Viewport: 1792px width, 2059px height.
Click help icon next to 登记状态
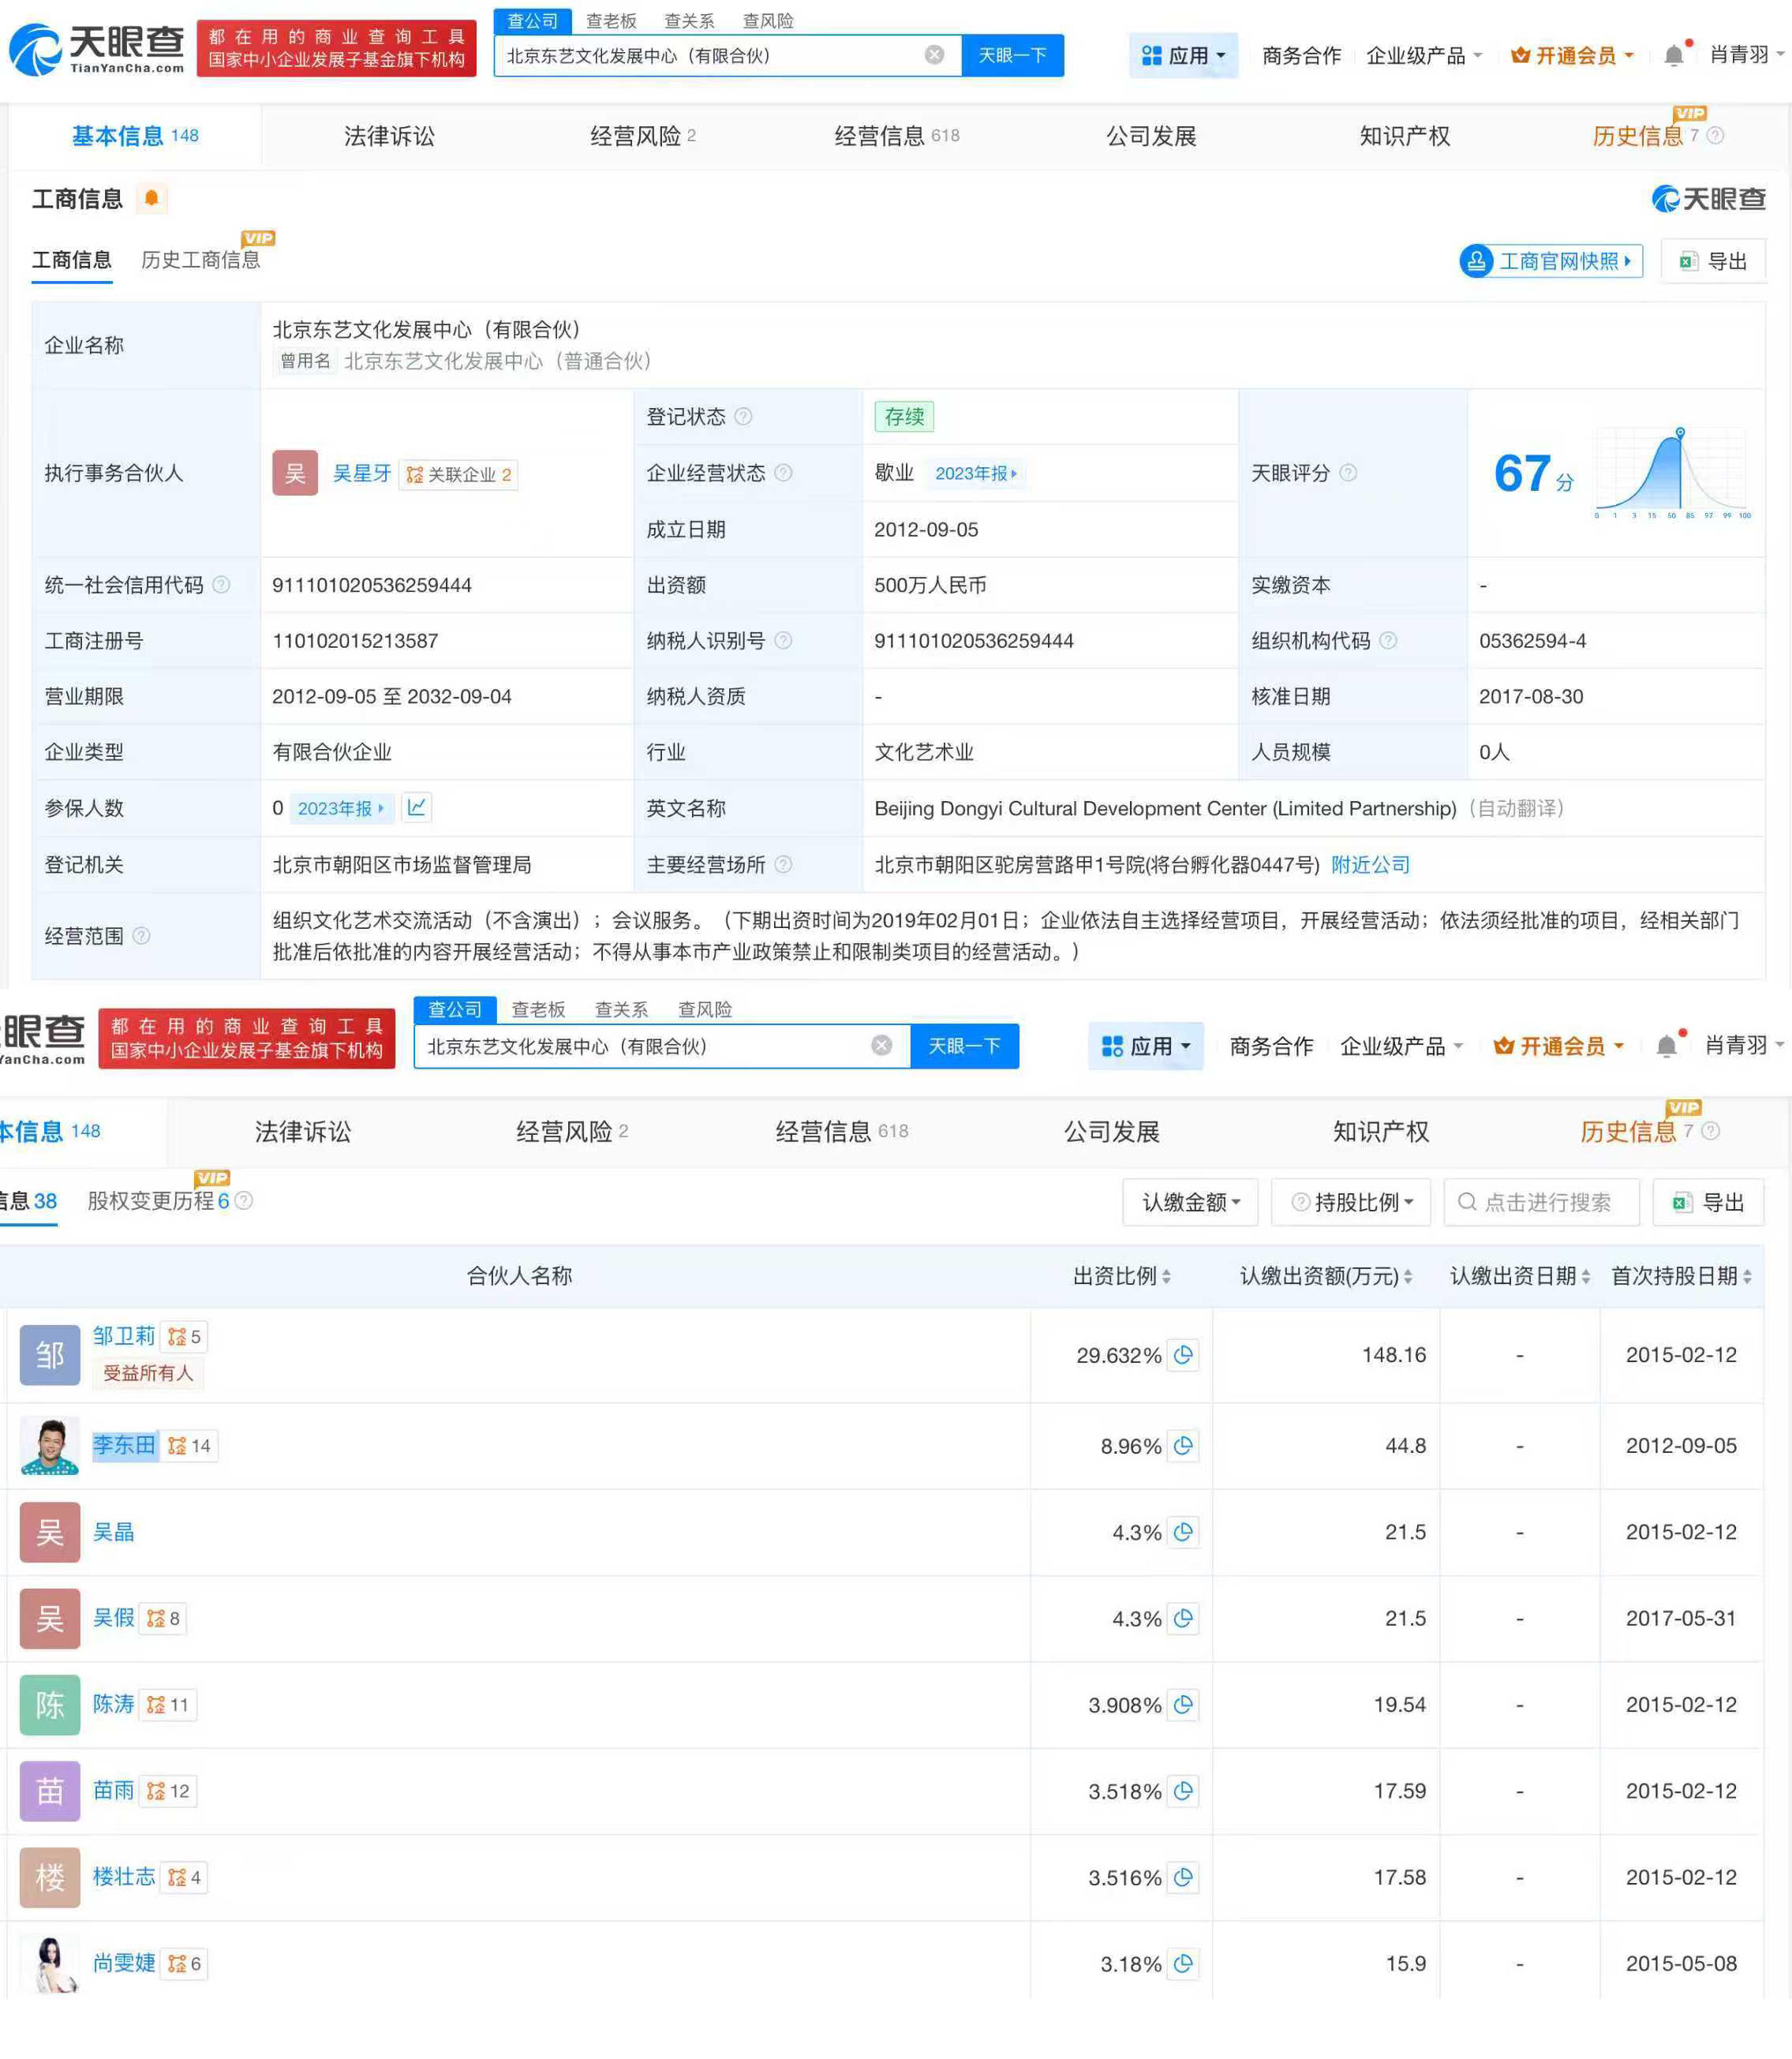pos(743,417)
